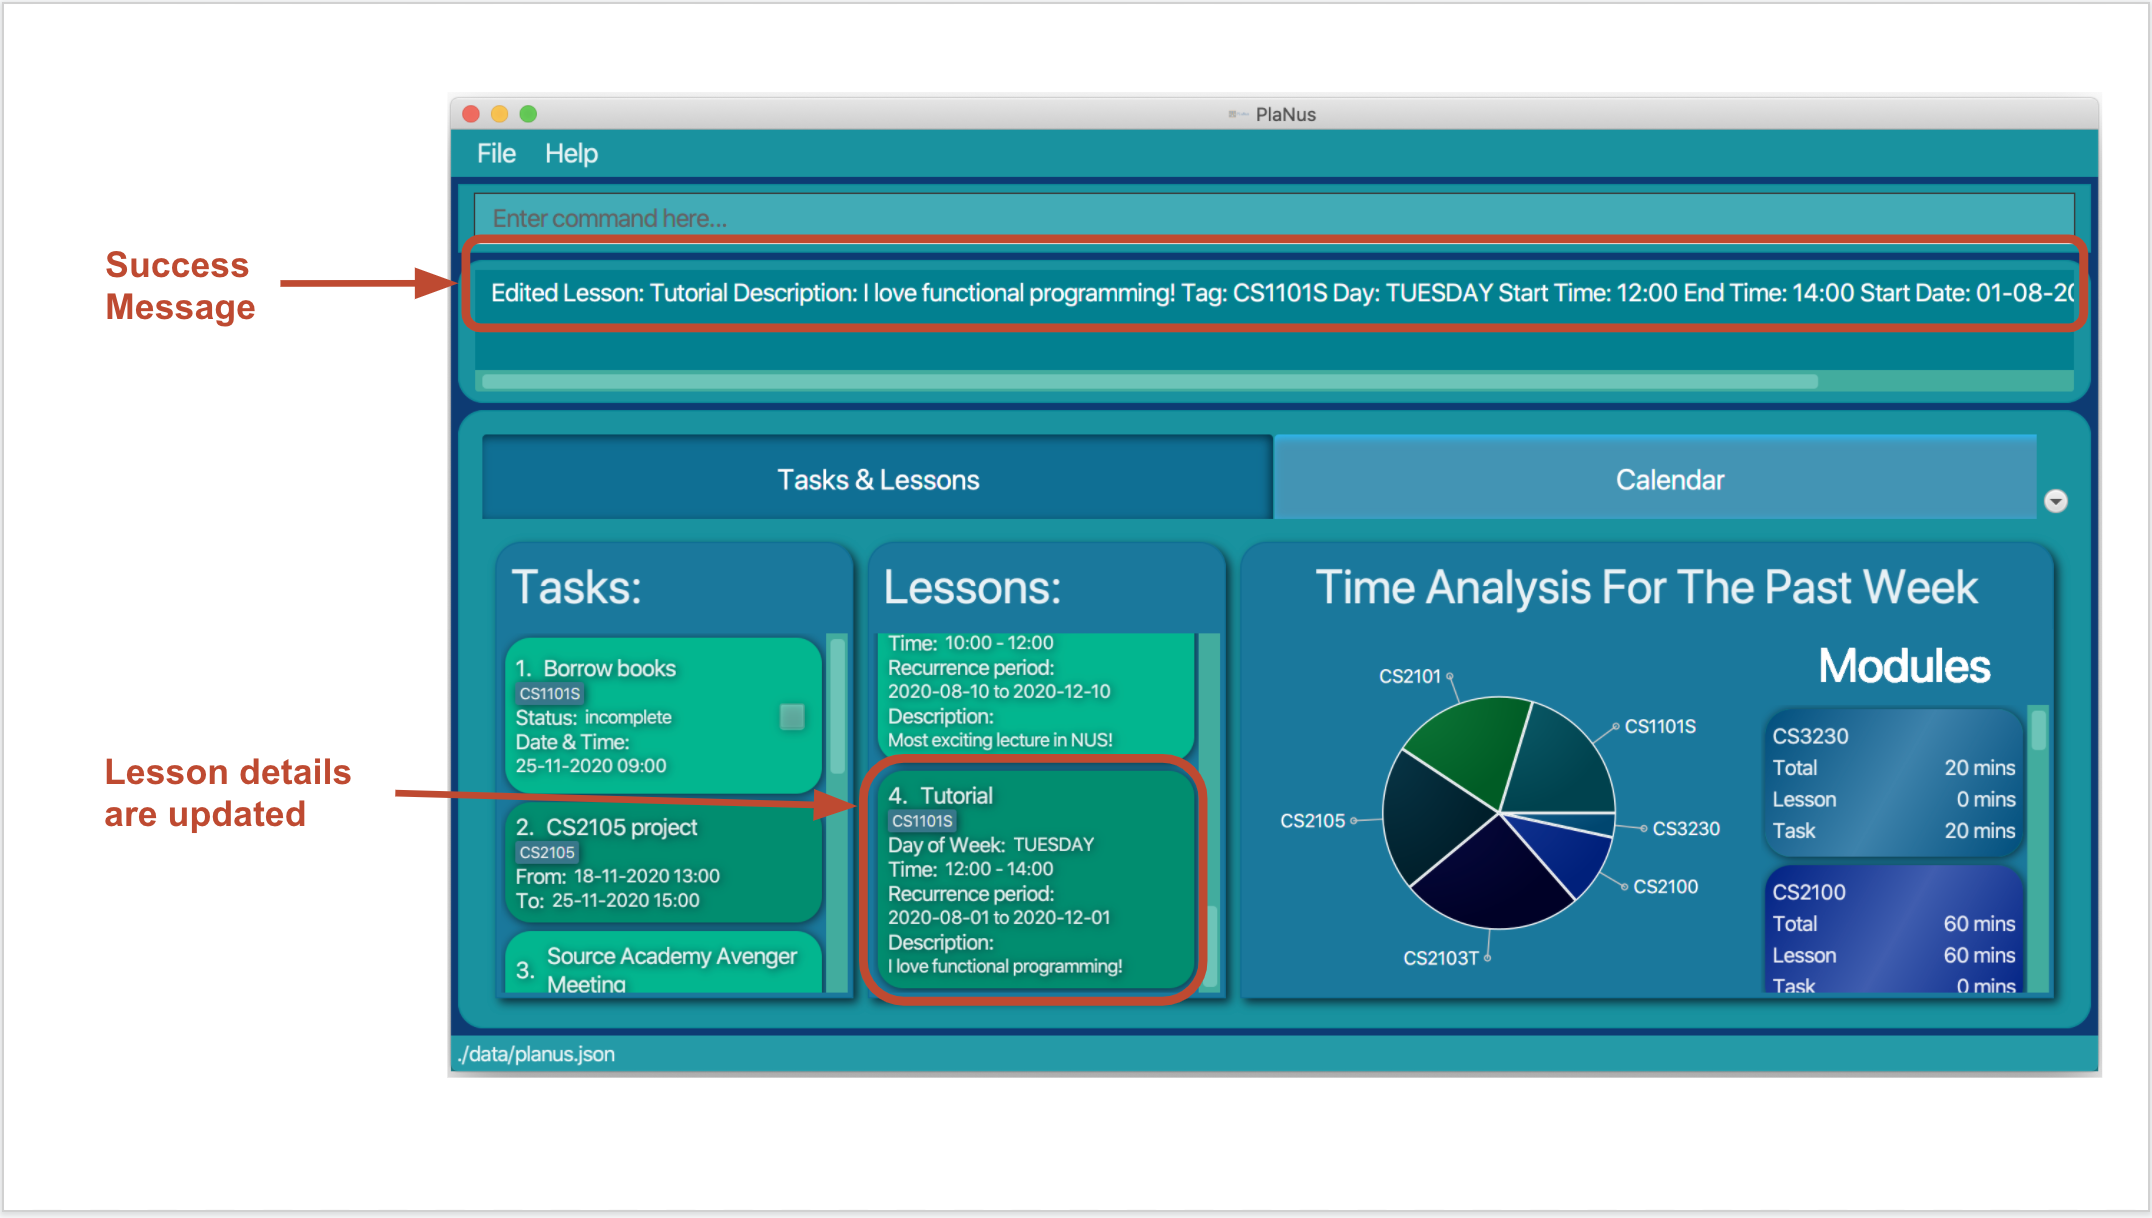Click the Lessons list vertical scrollbar
Image resolution: width=2152 pixels, height=1218 pixels.
click(x=1211, y=946)
